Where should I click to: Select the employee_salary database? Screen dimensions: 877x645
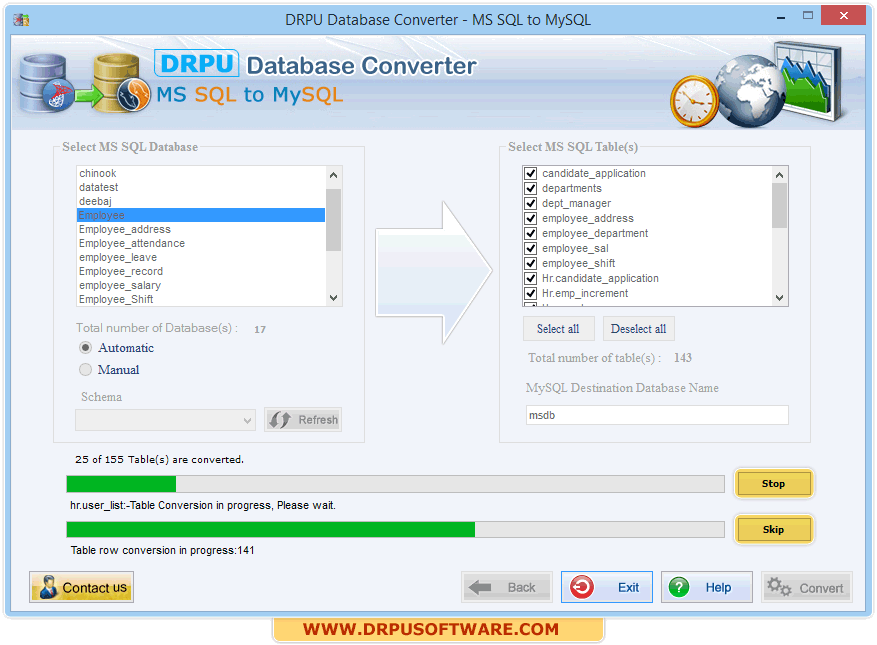201,285
